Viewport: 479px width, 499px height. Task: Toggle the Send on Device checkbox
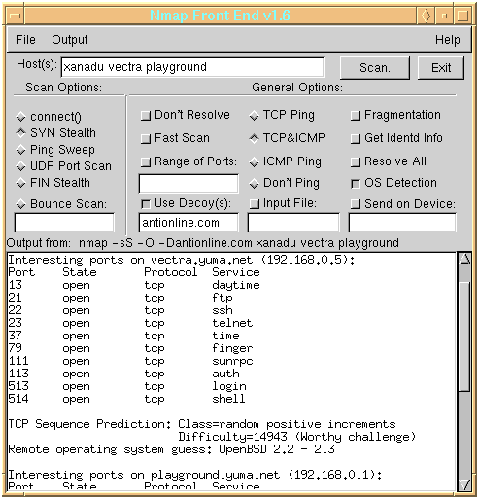click(x=356, y=204)
